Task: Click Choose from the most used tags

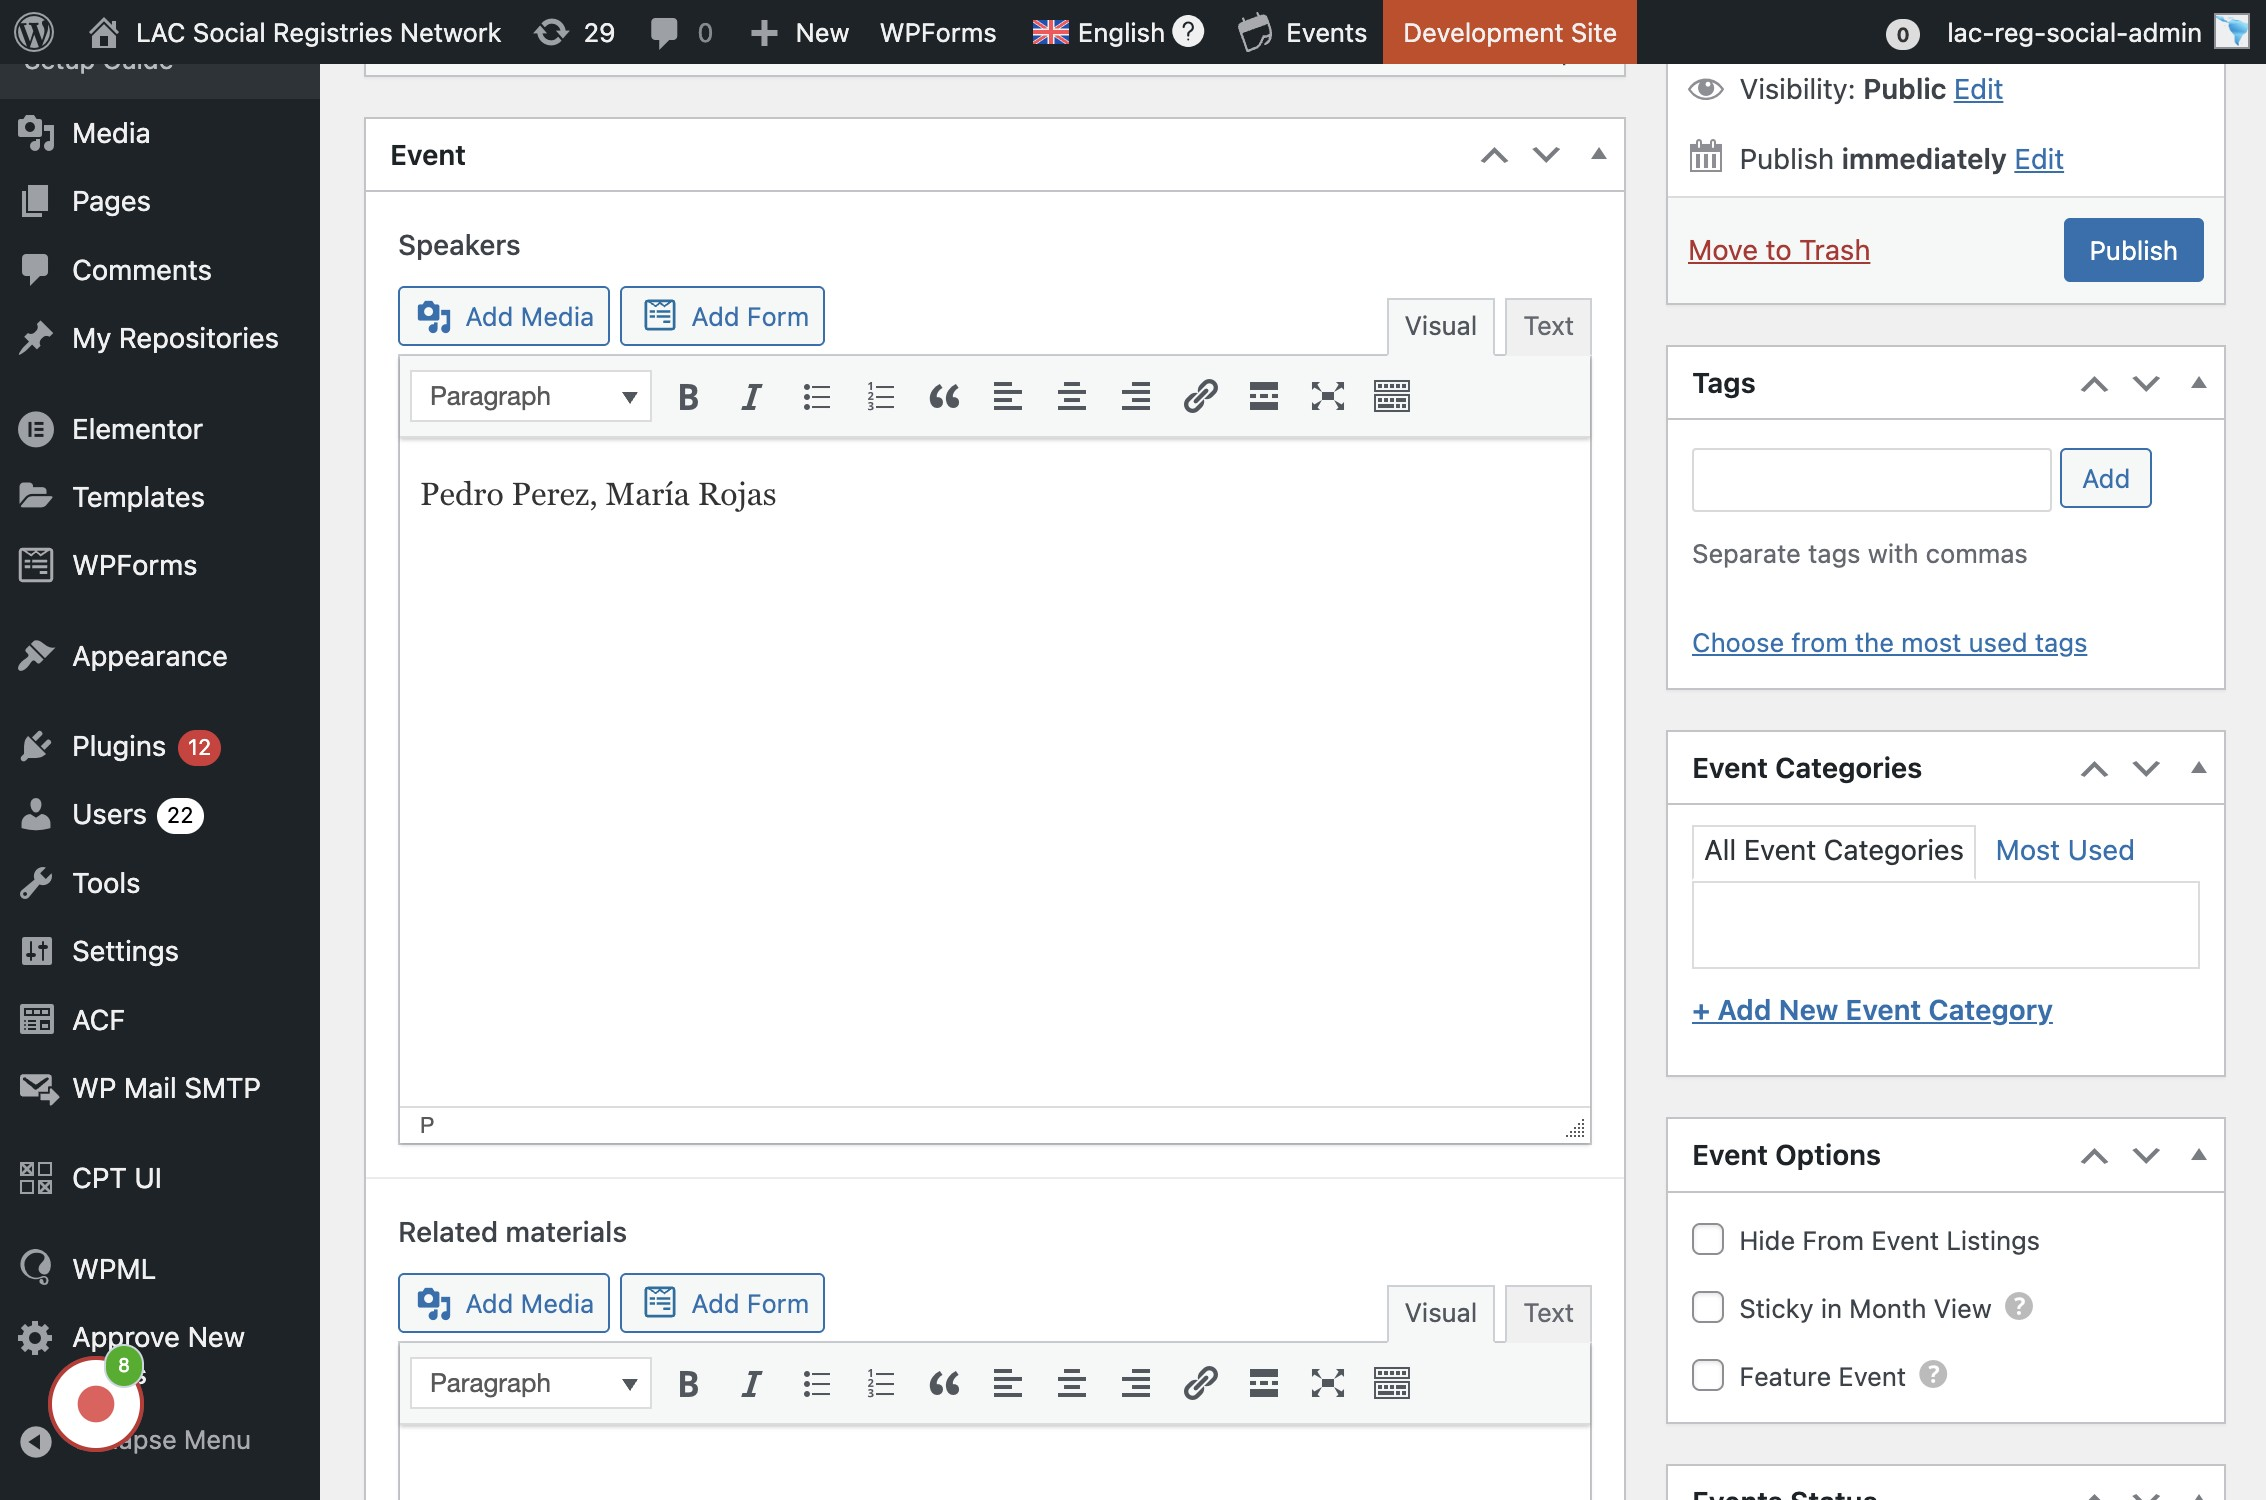Action: pyautogui.click(x=1888, y=643)
